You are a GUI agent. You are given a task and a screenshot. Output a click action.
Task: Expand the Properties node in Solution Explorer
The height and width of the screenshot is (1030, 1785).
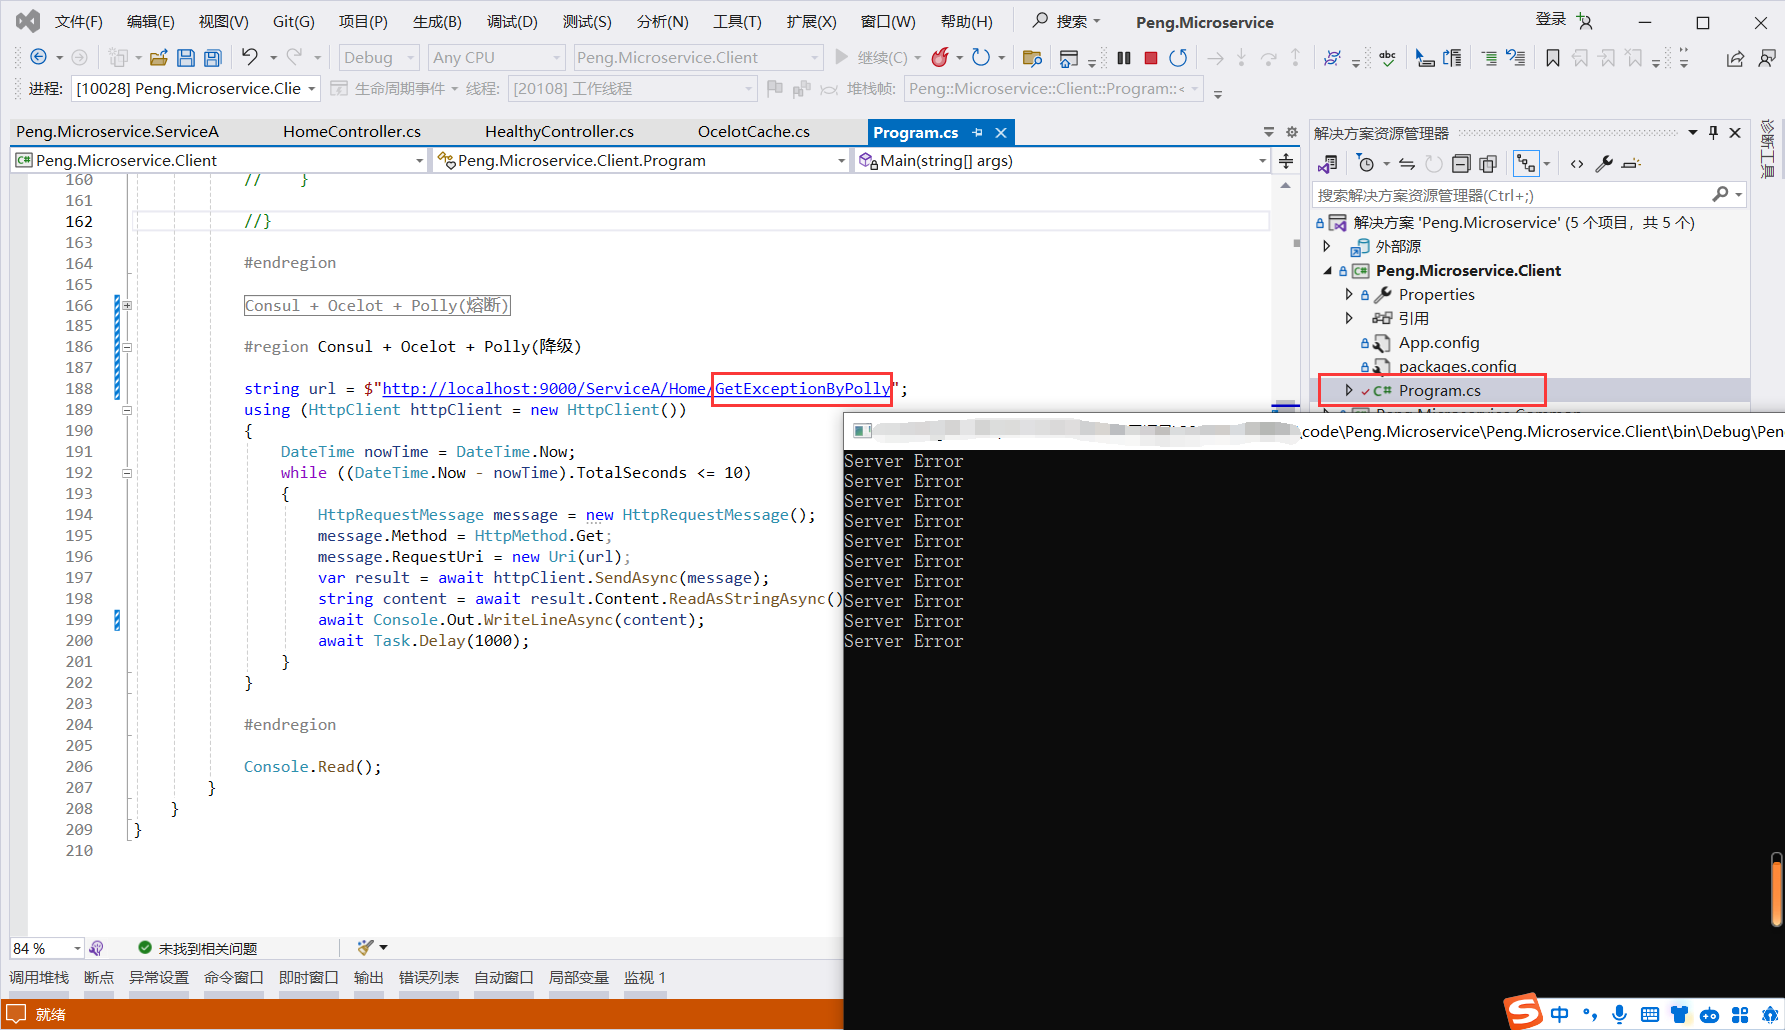click(x=1349, y=294)
